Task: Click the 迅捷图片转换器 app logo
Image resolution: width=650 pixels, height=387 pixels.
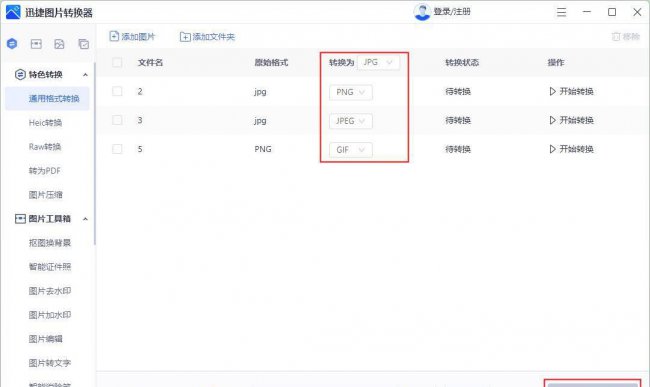Action: (13, 12)
